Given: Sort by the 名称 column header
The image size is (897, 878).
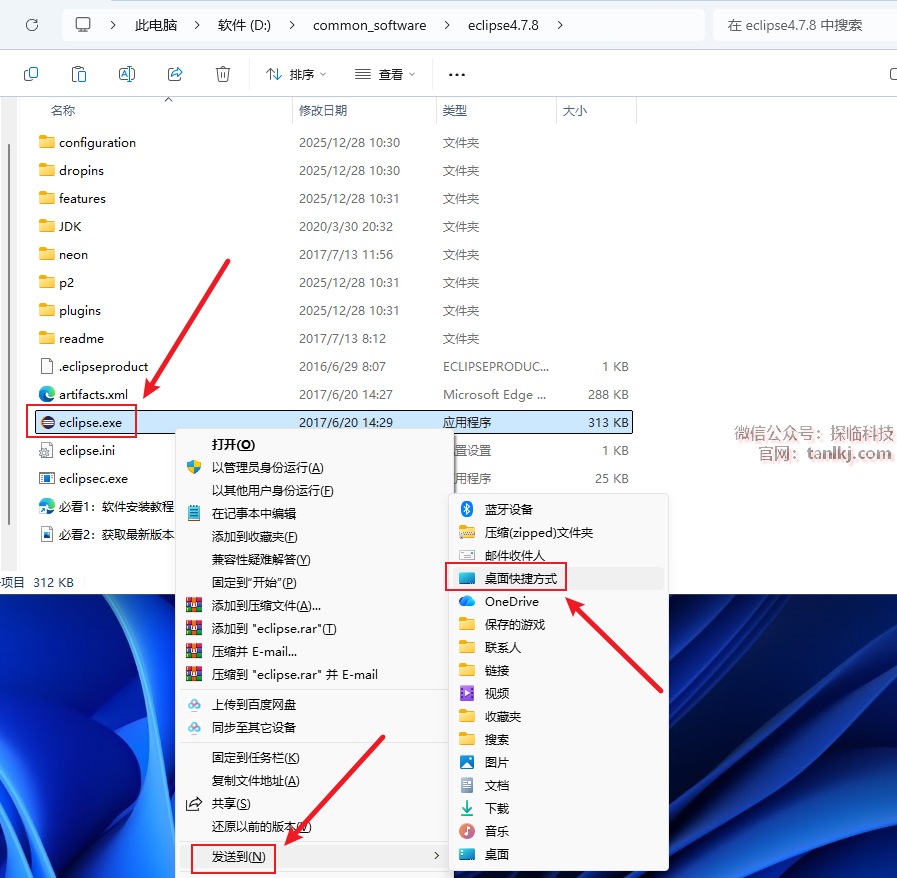Looking at the screenshot, I should click(x=63, y=110).
